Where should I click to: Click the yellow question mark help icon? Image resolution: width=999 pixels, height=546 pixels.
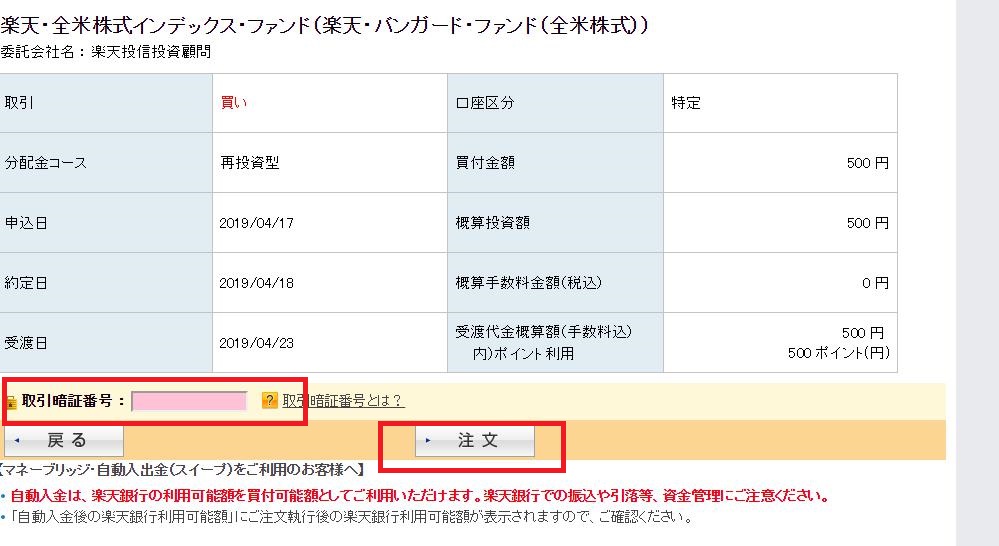[x=270, y=400]
